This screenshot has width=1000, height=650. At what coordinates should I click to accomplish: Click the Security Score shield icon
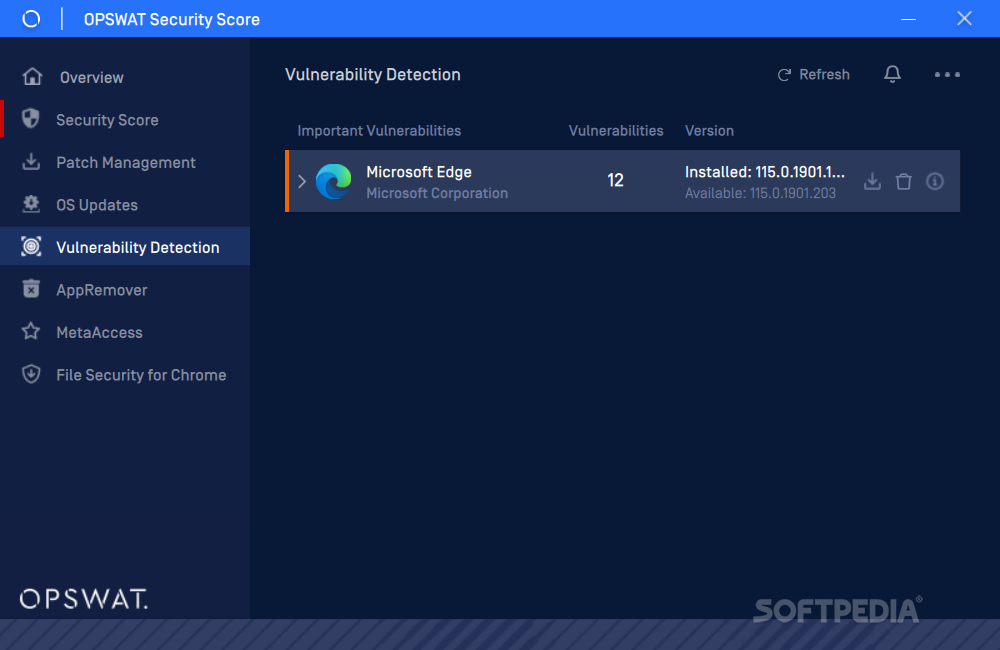point(31,119)
